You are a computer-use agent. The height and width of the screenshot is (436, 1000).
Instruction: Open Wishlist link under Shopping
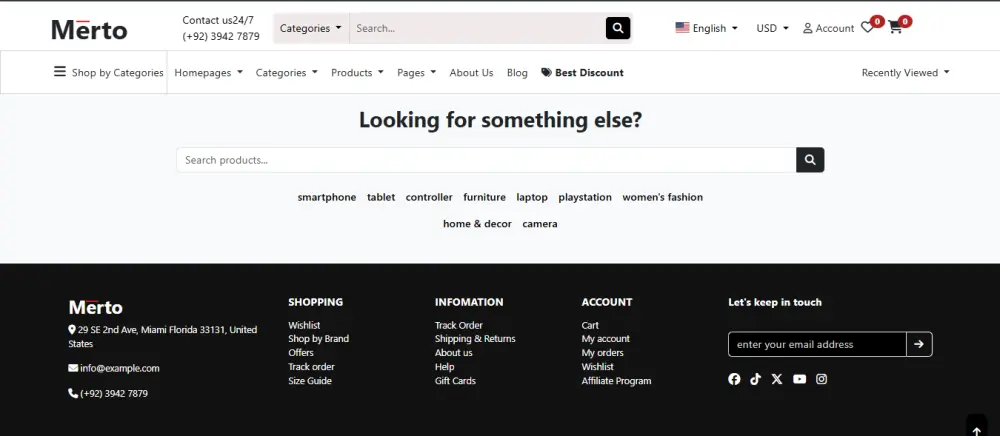(304, 325)
